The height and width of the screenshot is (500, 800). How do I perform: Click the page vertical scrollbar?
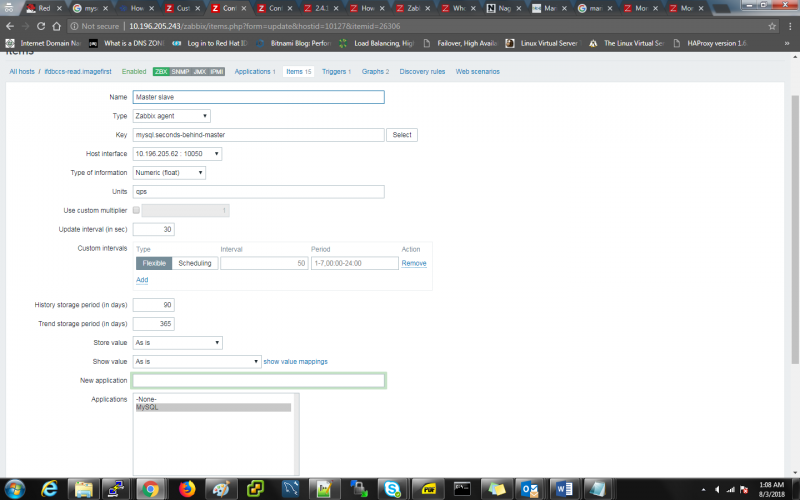795,230
